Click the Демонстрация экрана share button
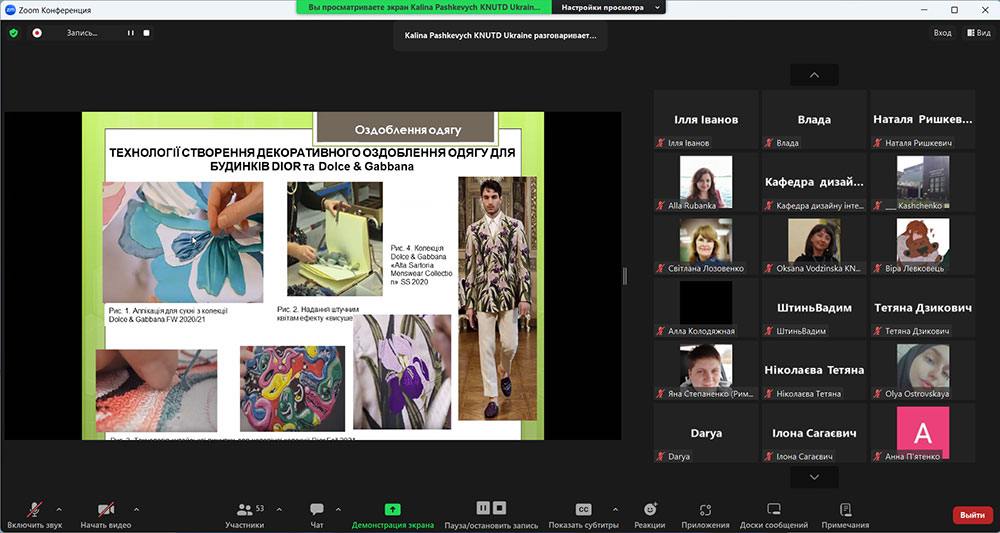 393,515
